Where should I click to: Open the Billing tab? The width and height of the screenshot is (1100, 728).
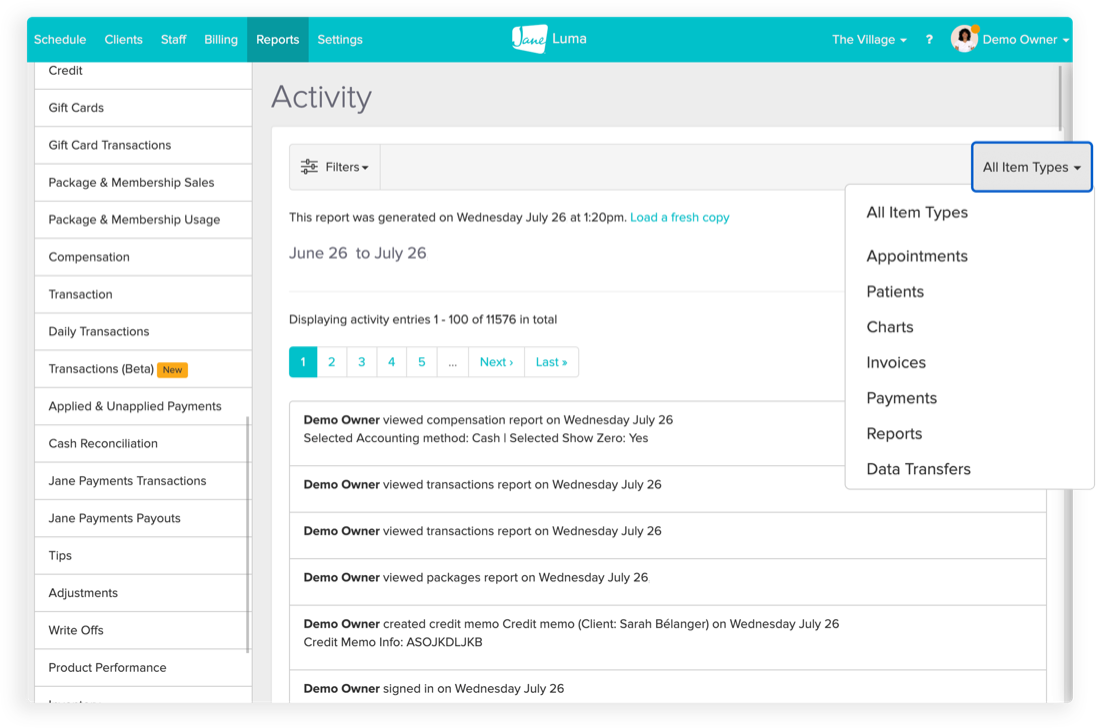[x=221, y=40]
